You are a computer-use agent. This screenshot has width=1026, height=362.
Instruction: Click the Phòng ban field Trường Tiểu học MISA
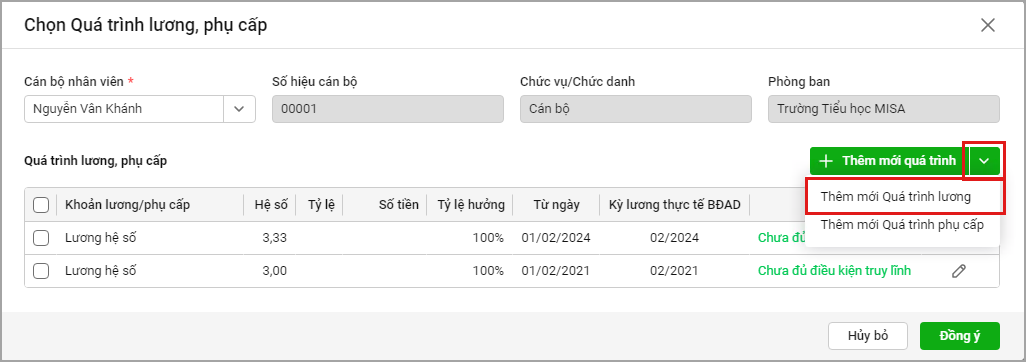(884, 109)
